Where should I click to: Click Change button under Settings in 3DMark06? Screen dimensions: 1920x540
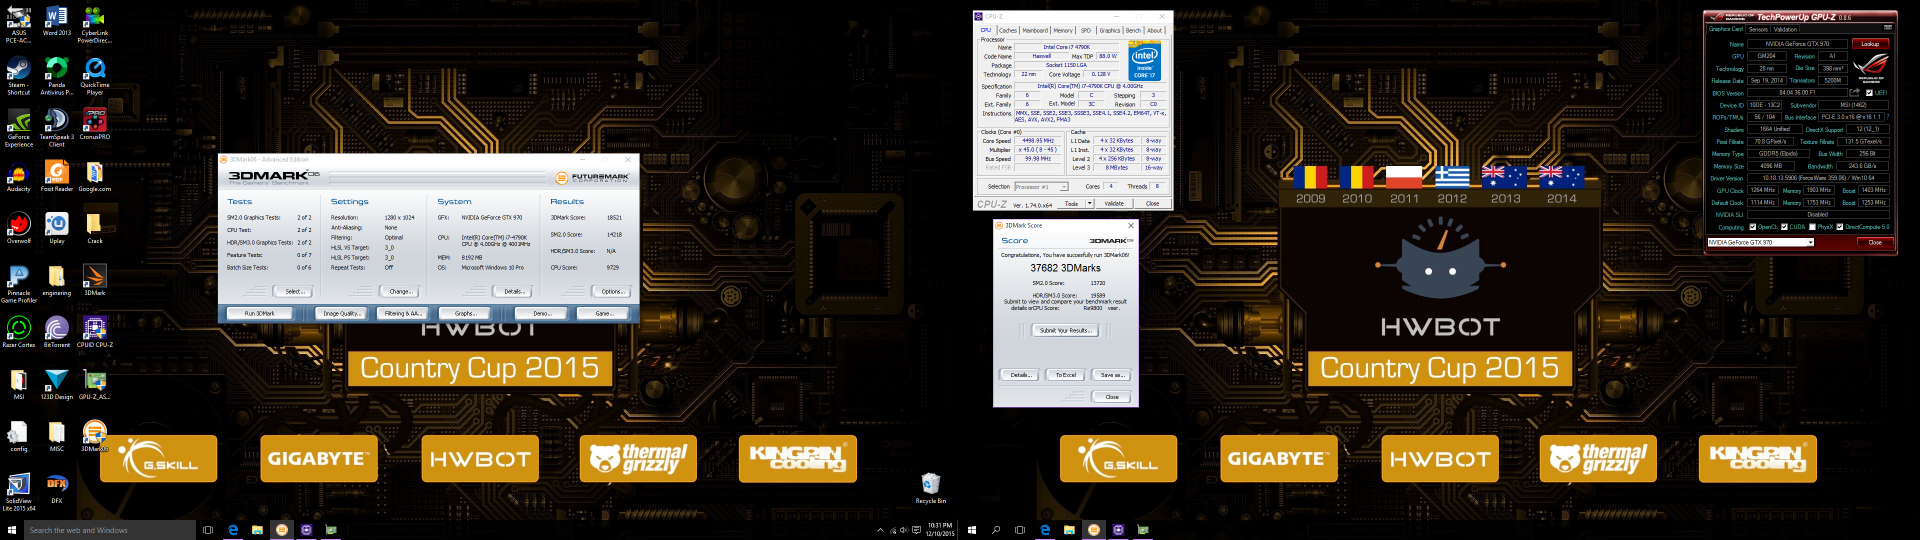[400, 291]
